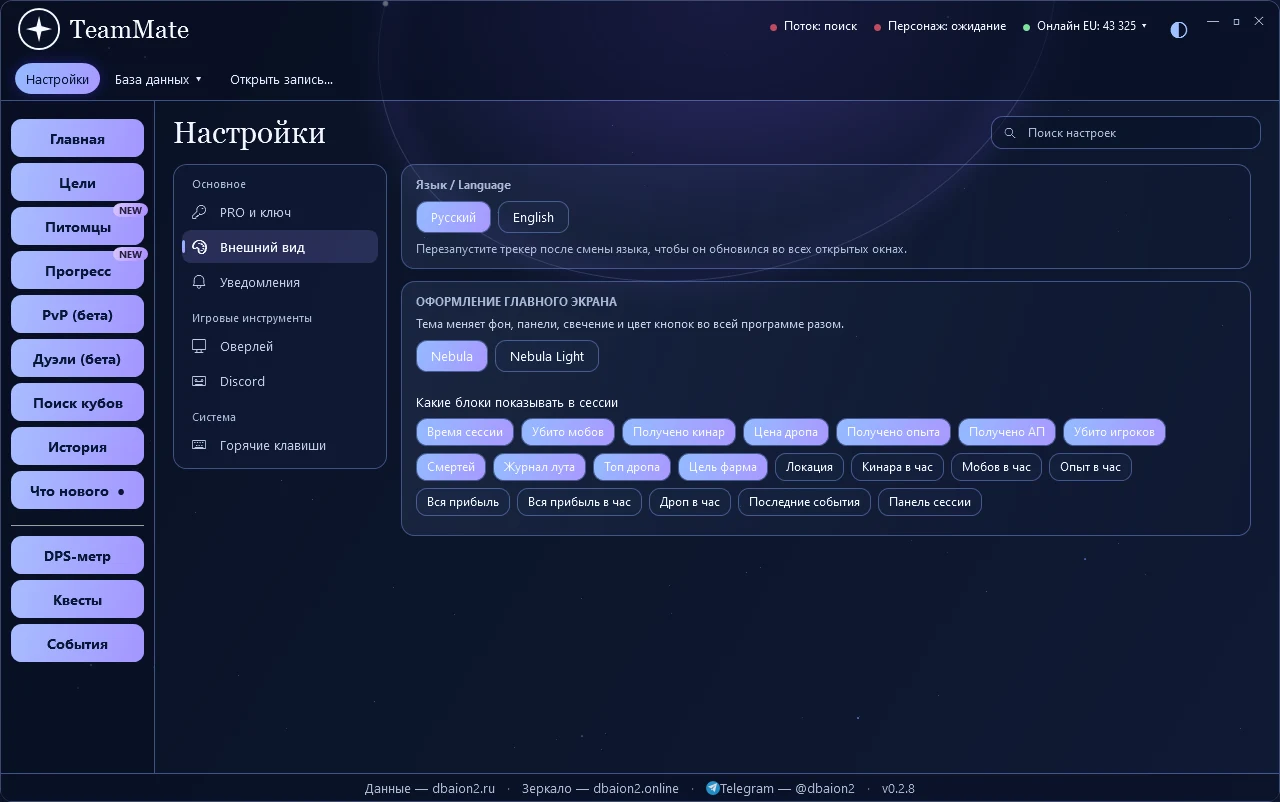Toggle the Убито мобов block chip

point(568,432)
